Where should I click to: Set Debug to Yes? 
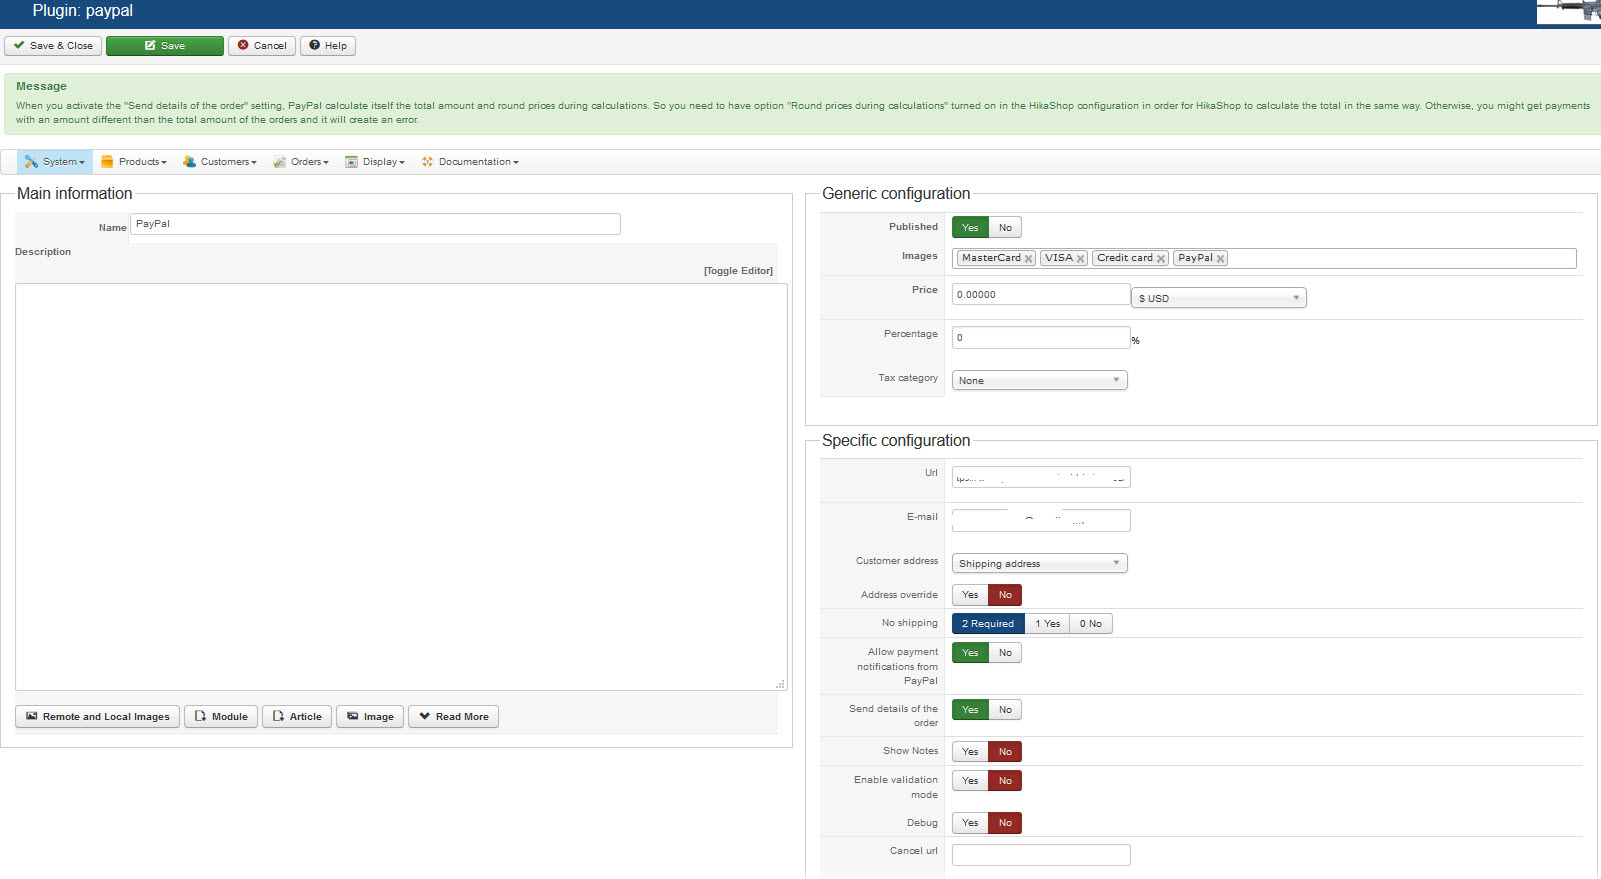point(970,823)
